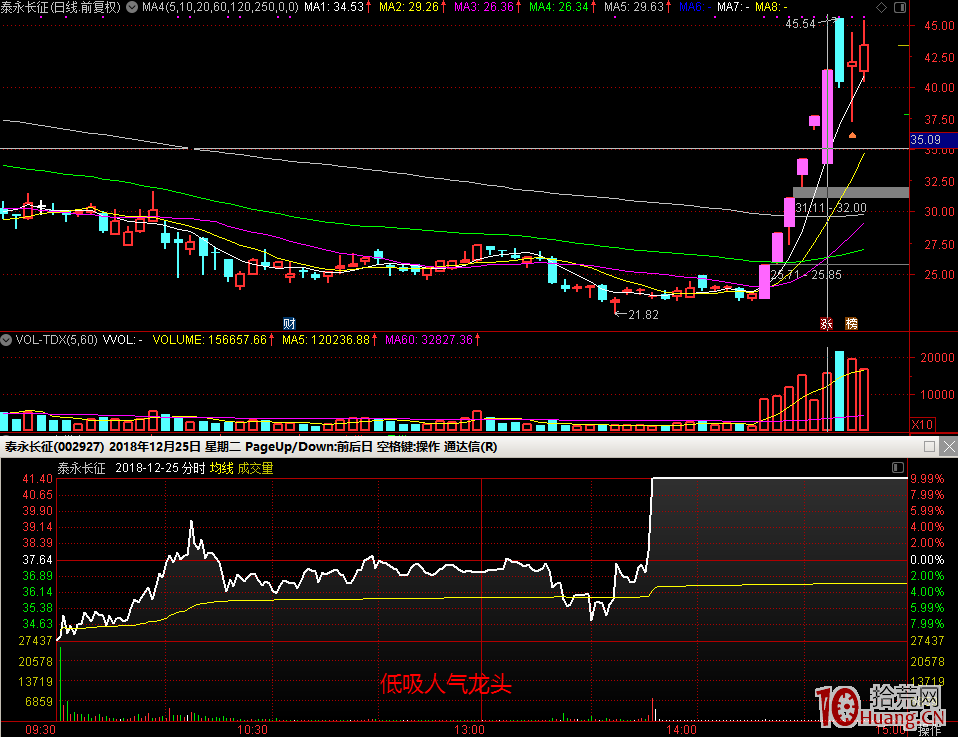The height and width of the screenshot is (737, 958).
Task: Click the 分时 label in the intraday header
Action: (x=194, y=469)
